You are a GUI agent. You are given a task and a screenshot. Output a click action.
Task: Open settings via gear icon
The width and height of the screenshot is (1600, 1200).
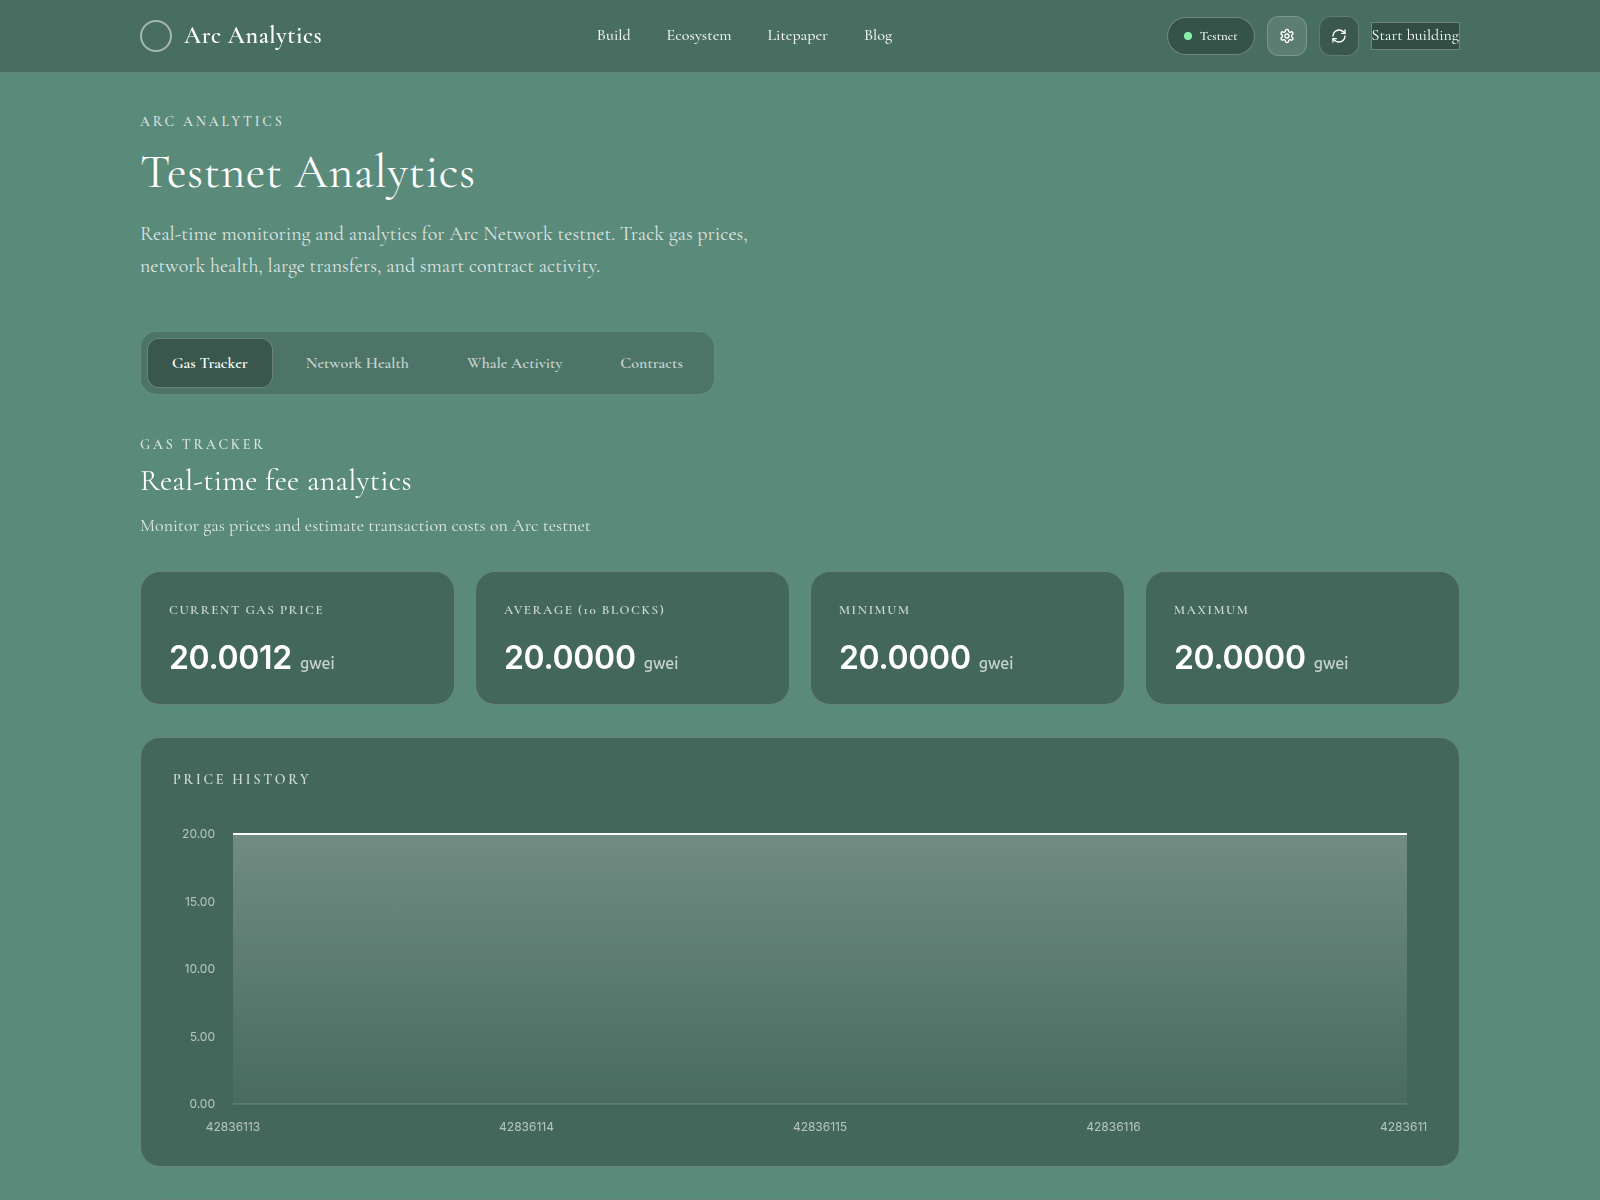1287,36
